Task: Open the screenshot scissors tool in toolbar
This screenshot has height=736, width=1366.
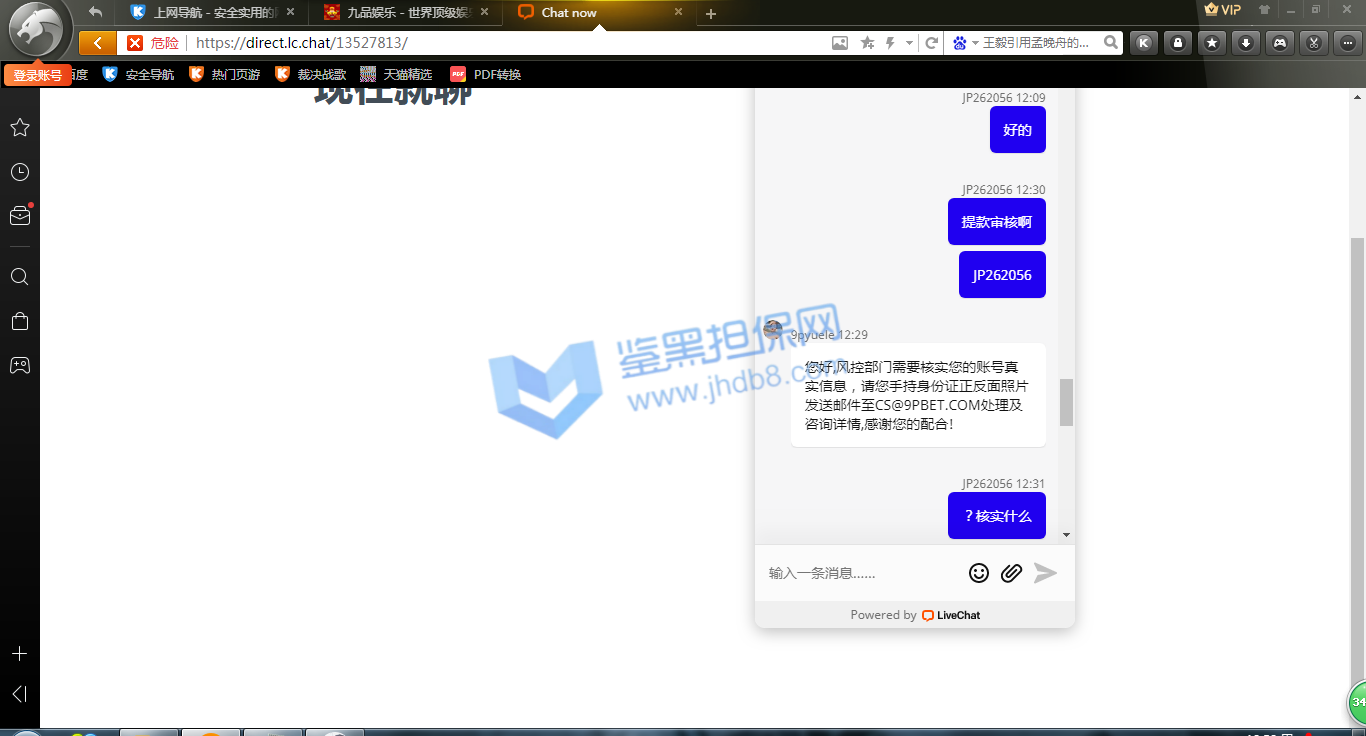Action: (x=1314, y=43)
